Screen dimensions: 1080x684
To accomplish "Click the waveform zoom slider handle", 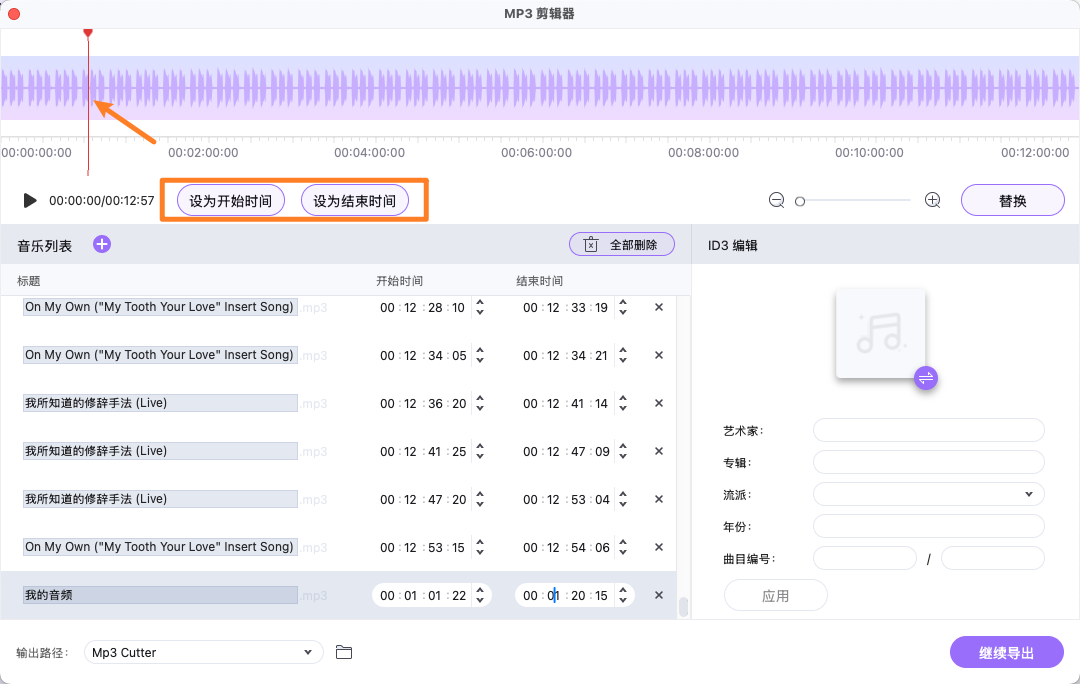I will pyautogui.click(x=799, y=200).
